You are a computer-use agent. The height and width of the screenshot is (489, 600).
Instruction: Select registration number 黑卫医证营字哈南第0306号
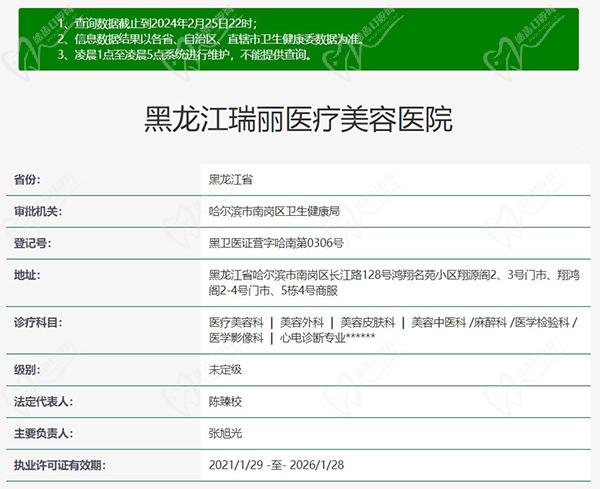point(276,243)
